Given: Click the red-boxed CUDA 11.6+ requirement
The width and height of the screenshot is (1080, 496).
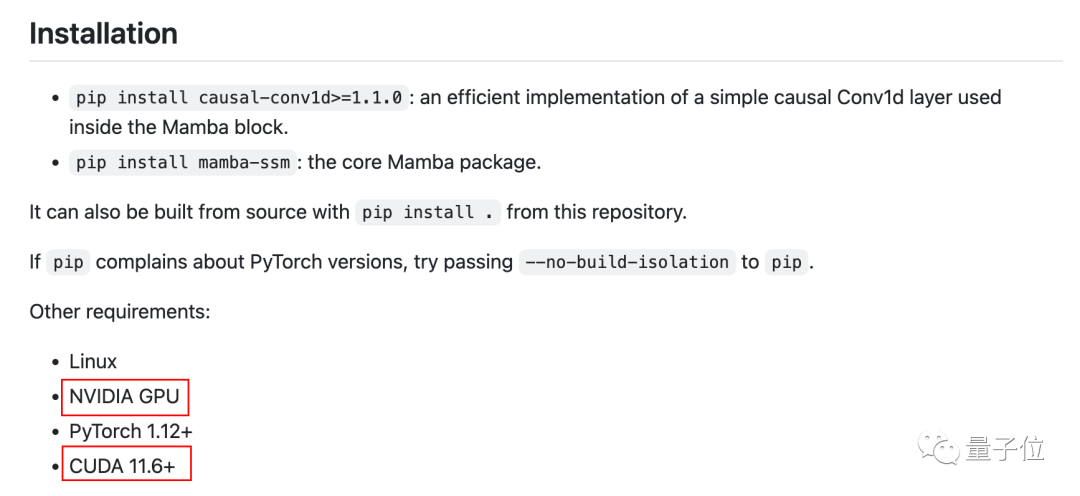Looking at the screenshot, I should click(125, 466).
